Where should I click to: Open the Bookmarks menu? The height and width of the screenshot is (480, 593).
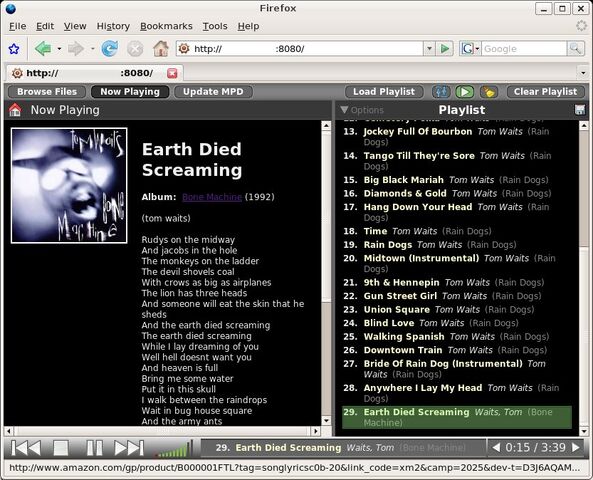(x=166, y=26)
